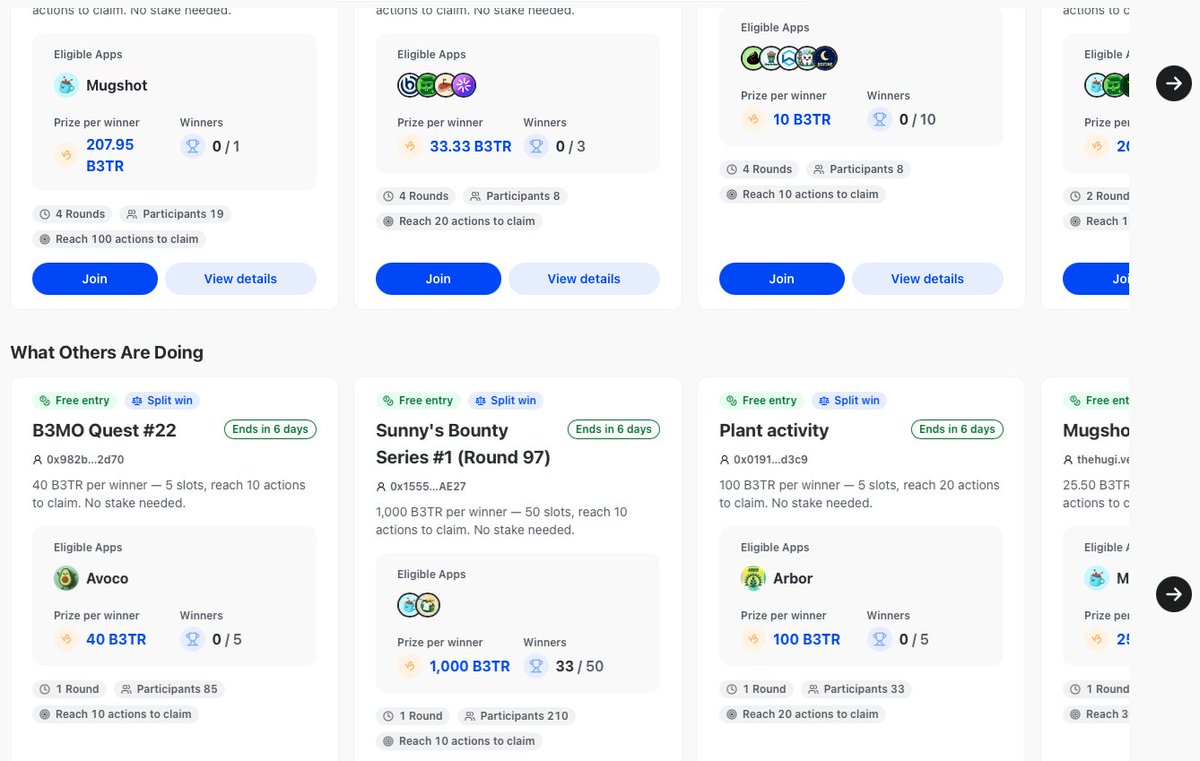Click the Arbor app icon
The width and height of the screenshot is (1200, 761).
point(753,578)
